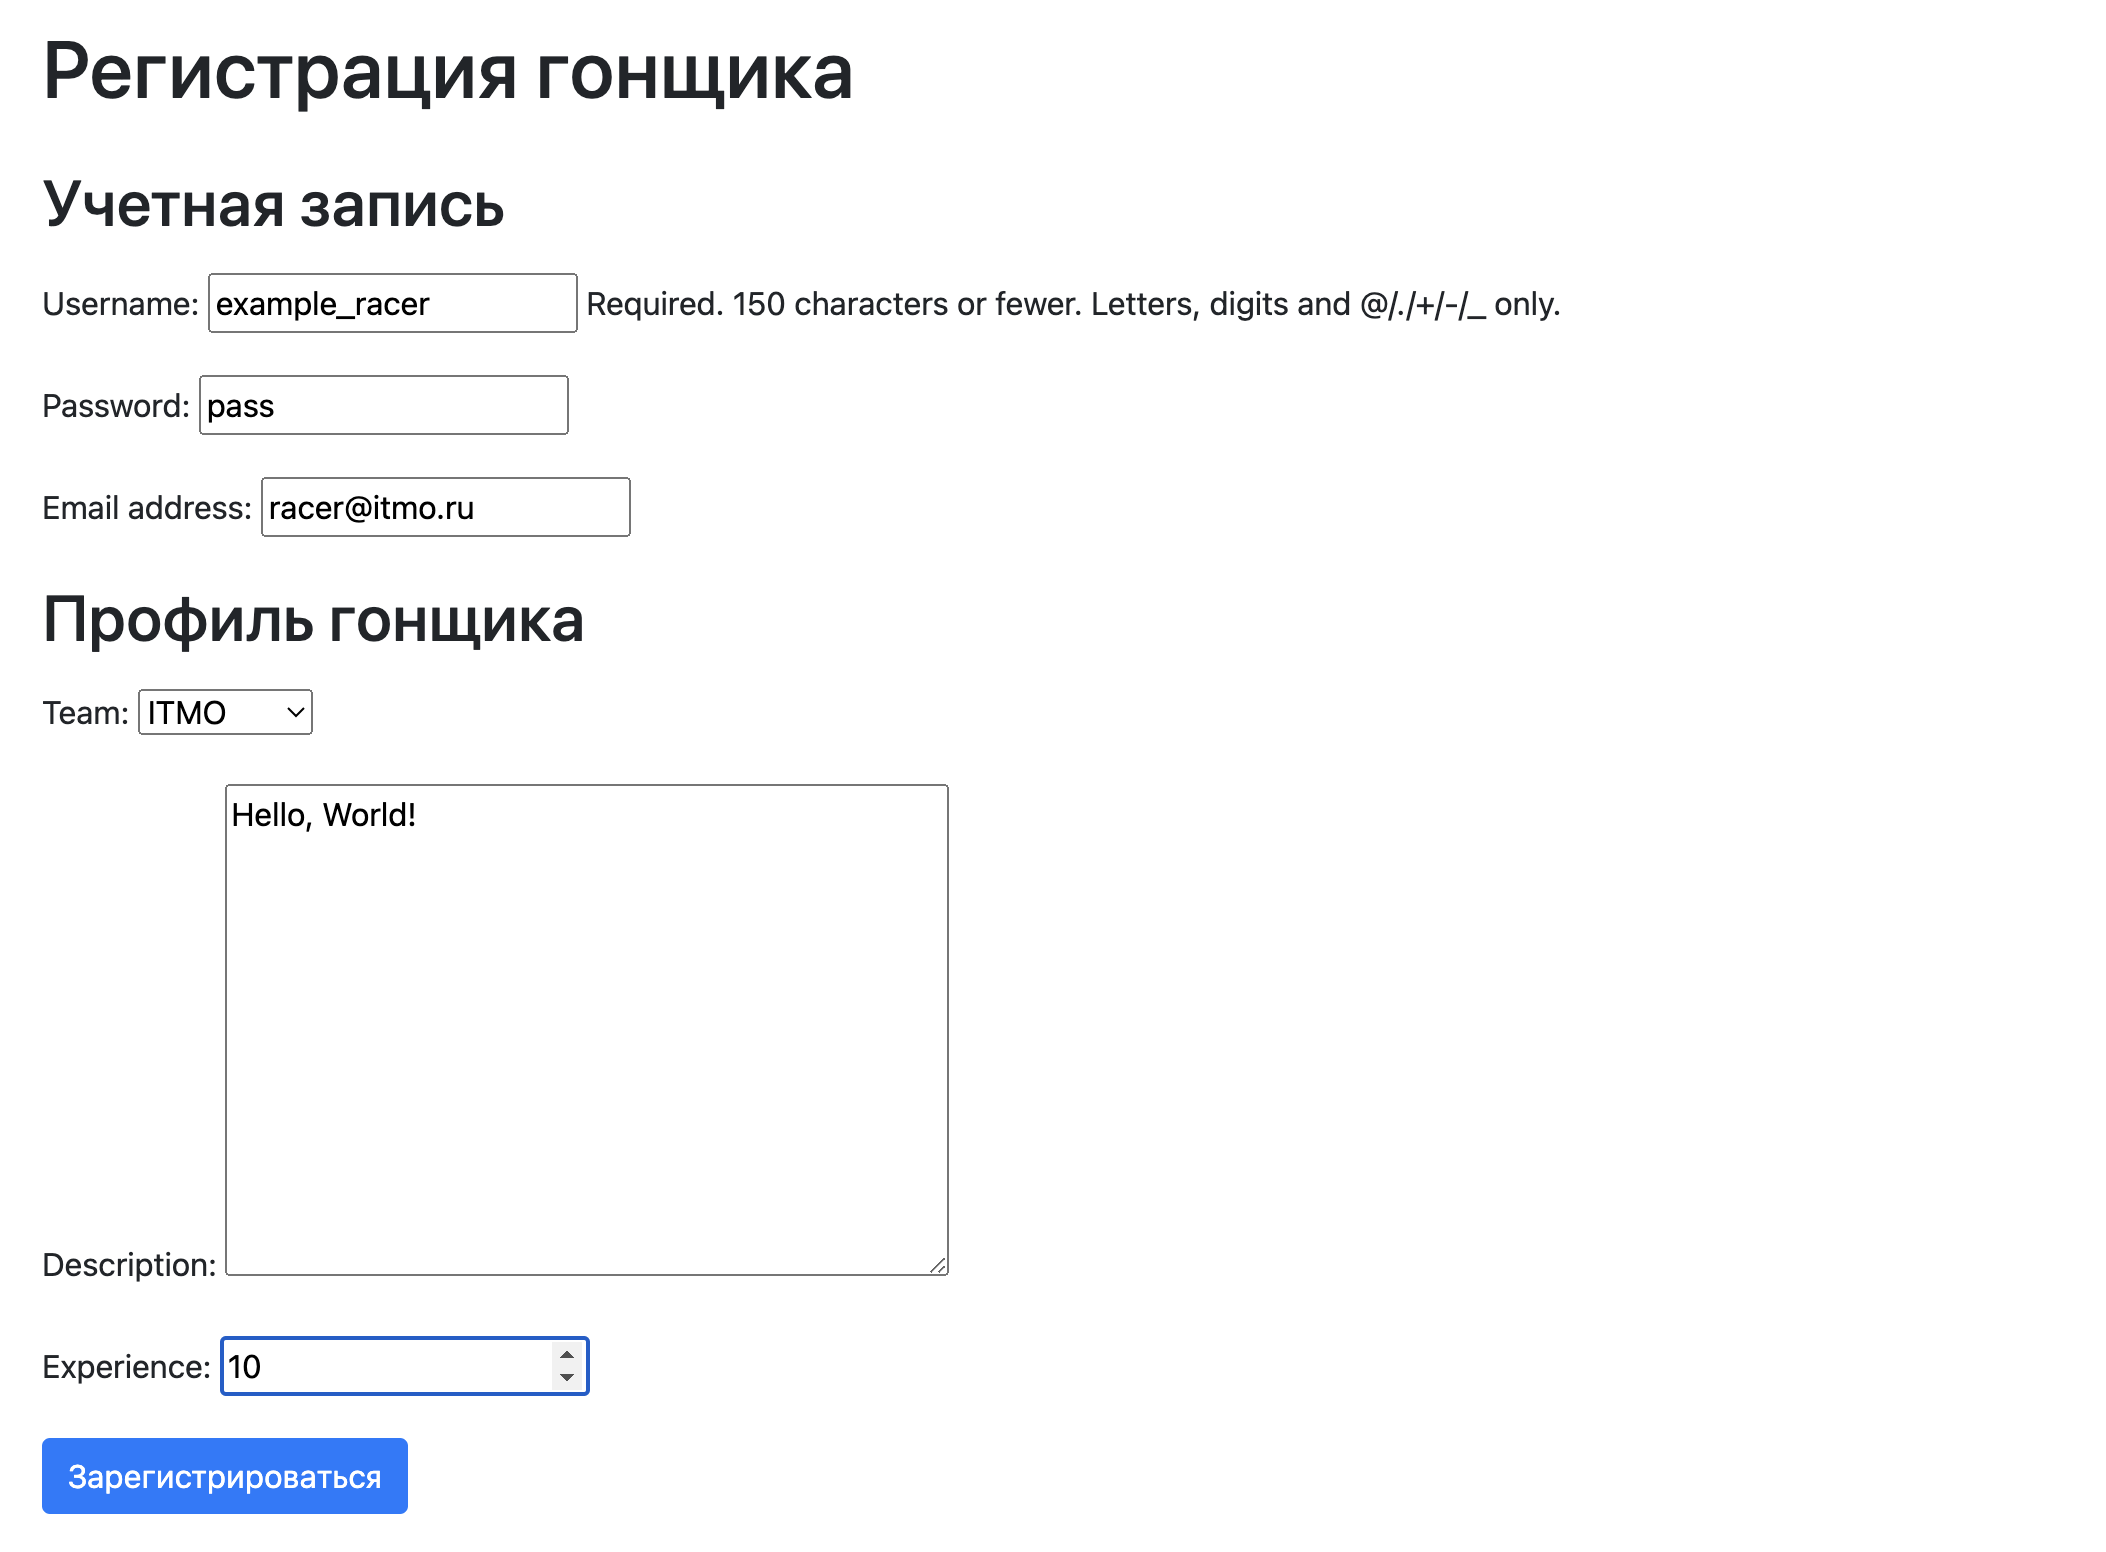Focus the Password input field
The image size is (2106, 1552).
click(384, 405)
